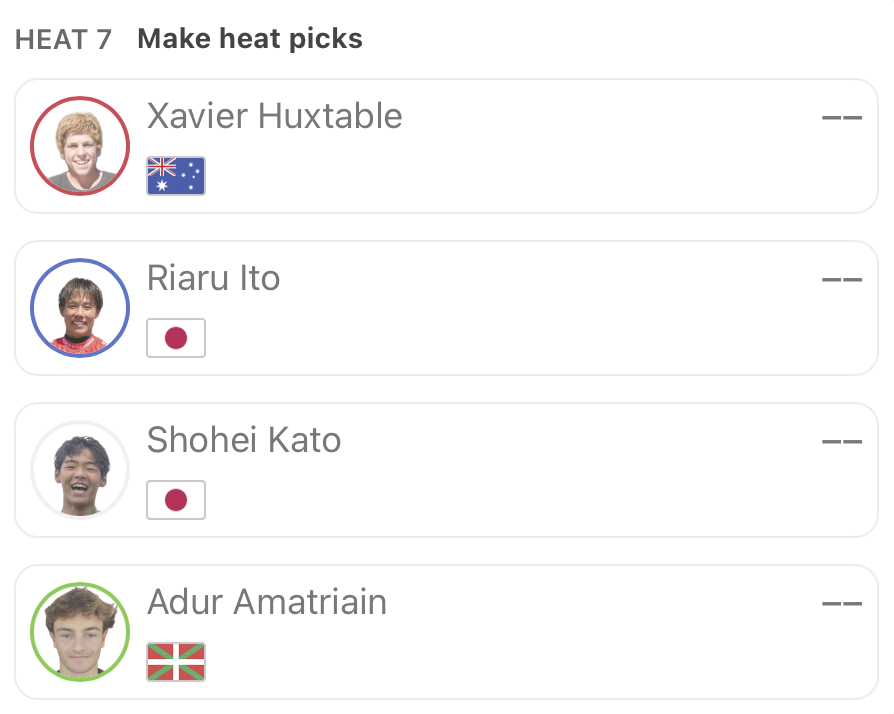894x714 pixels.
Task: Select the Shohei Kato name text
Action: 244,440
